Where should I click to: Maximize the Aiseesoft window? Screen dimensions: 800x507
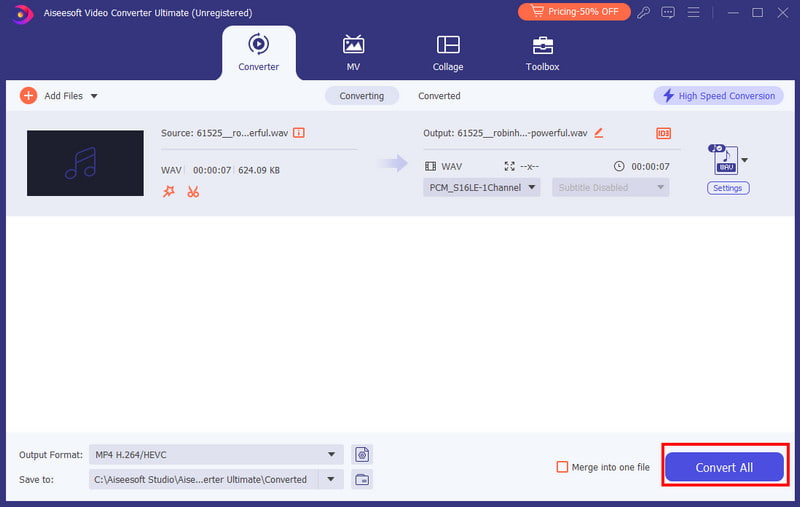coord(758,13)
